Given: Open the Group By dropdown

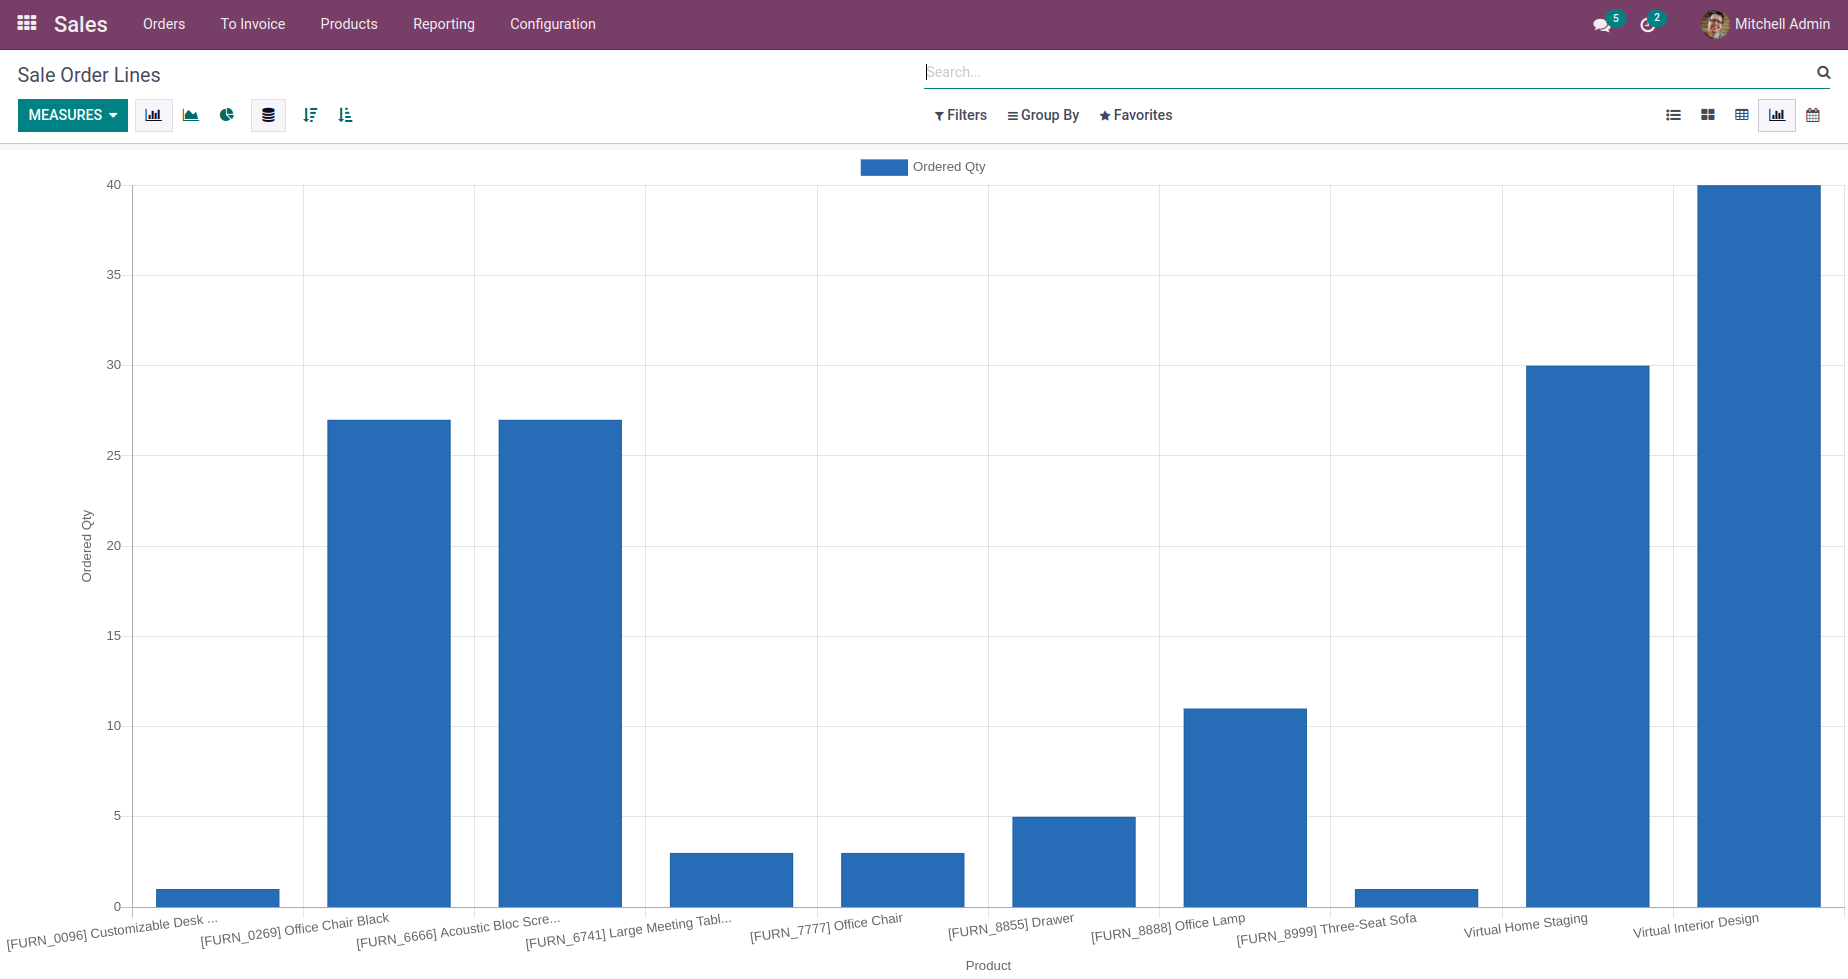Looking at the screenshot, I should tap(1043, 115).
